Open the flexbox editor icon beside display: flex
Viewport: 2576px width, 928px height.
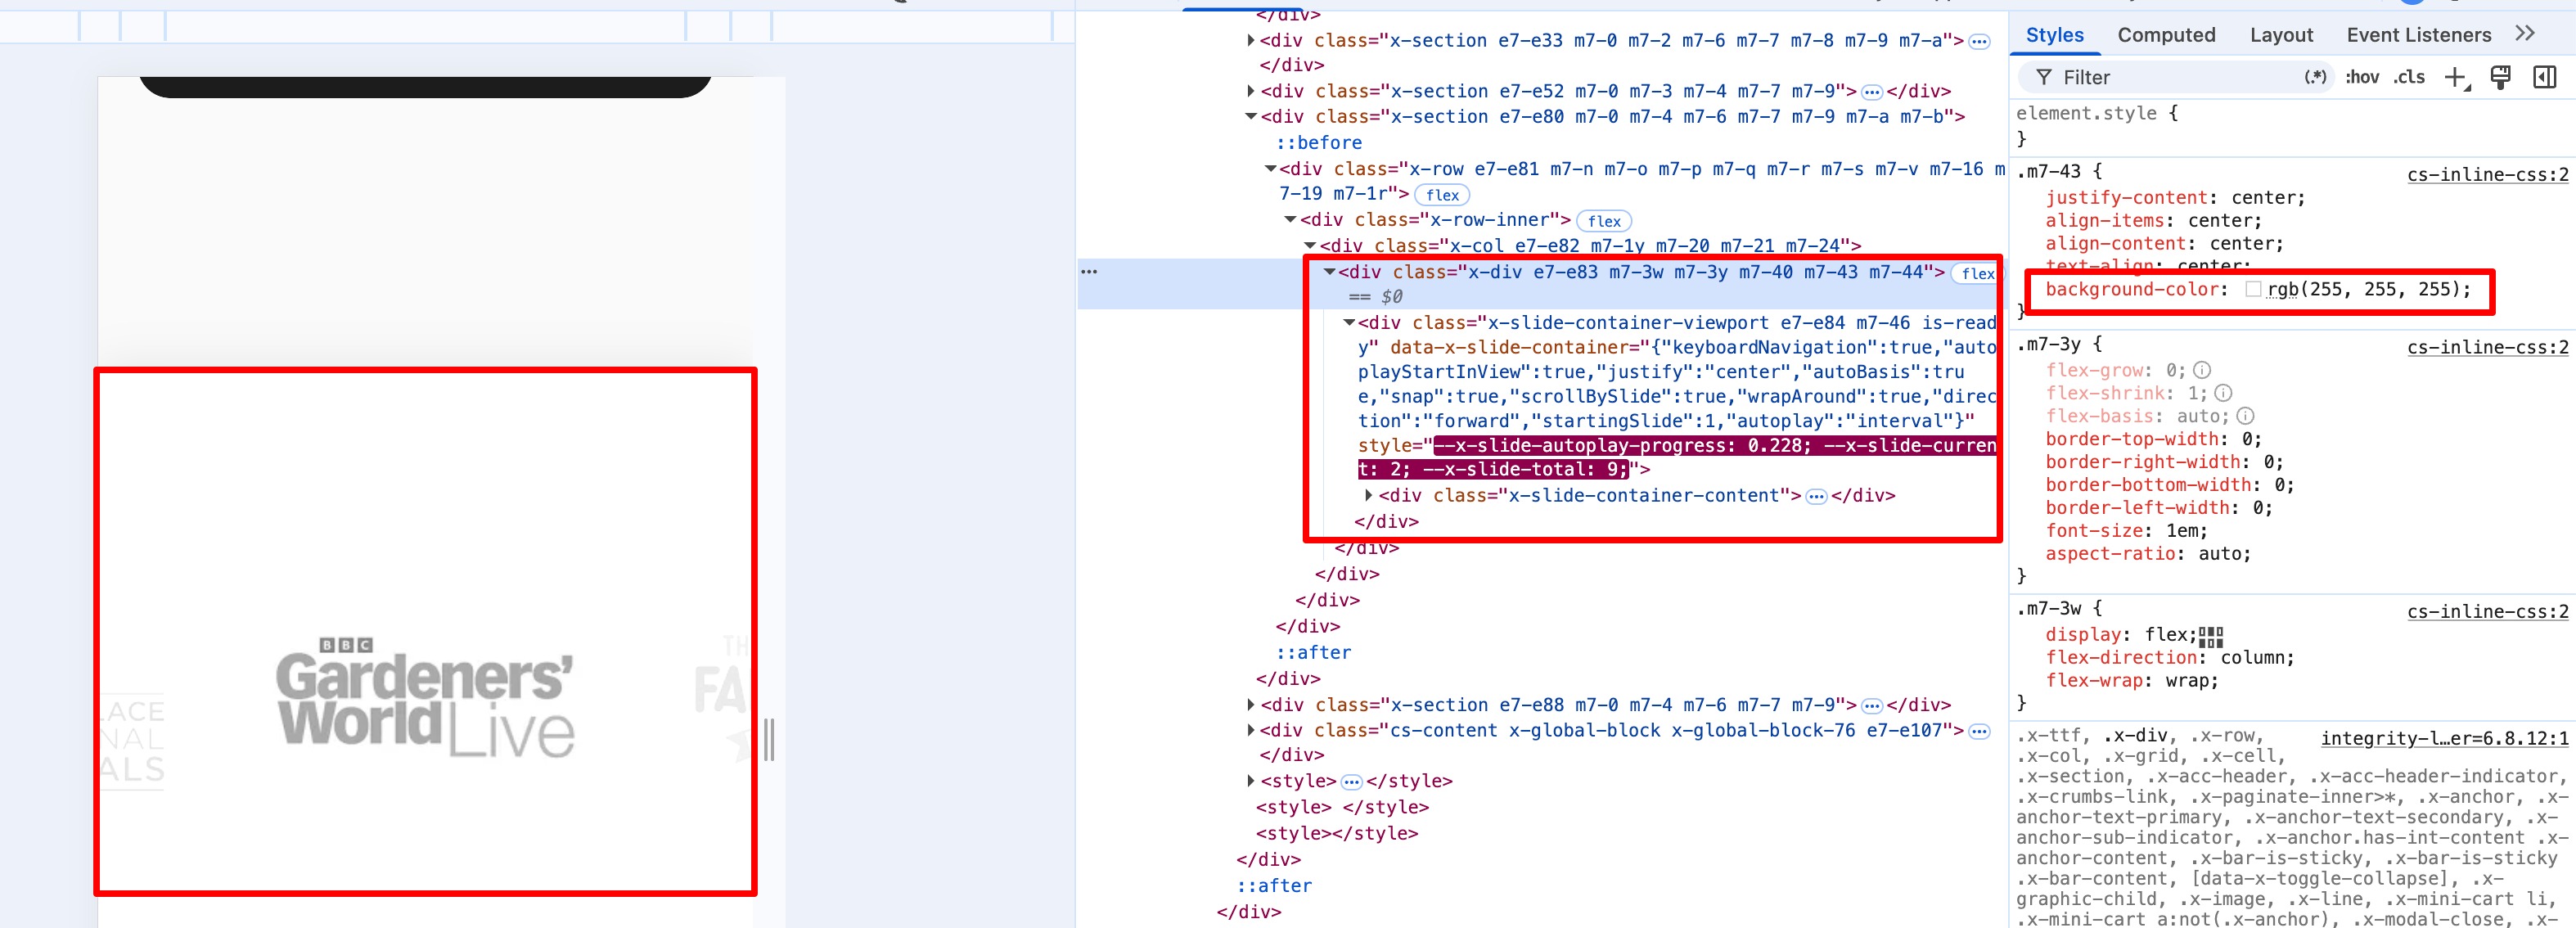pyautogui.click(x=2211, y=636)
